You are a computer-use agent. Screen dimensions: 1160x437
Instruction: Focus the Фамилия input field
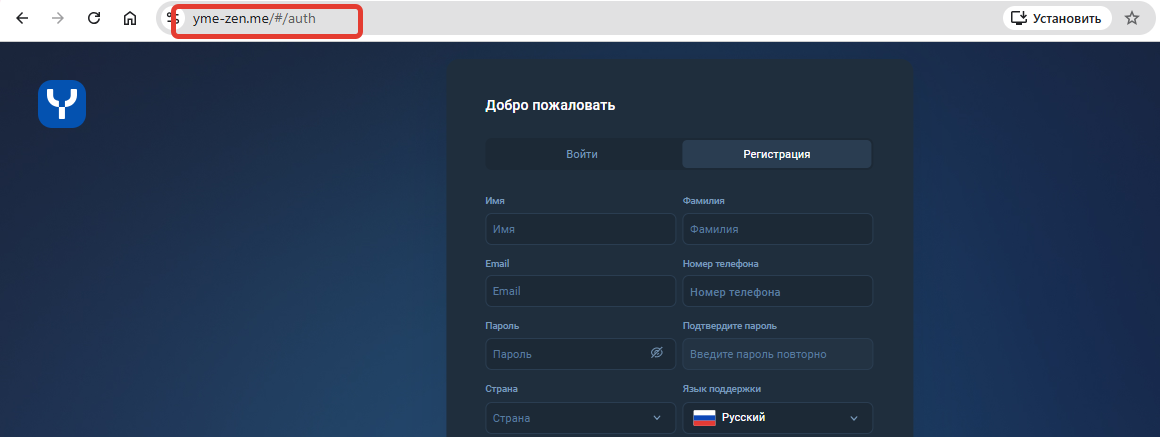click(778, 229)
